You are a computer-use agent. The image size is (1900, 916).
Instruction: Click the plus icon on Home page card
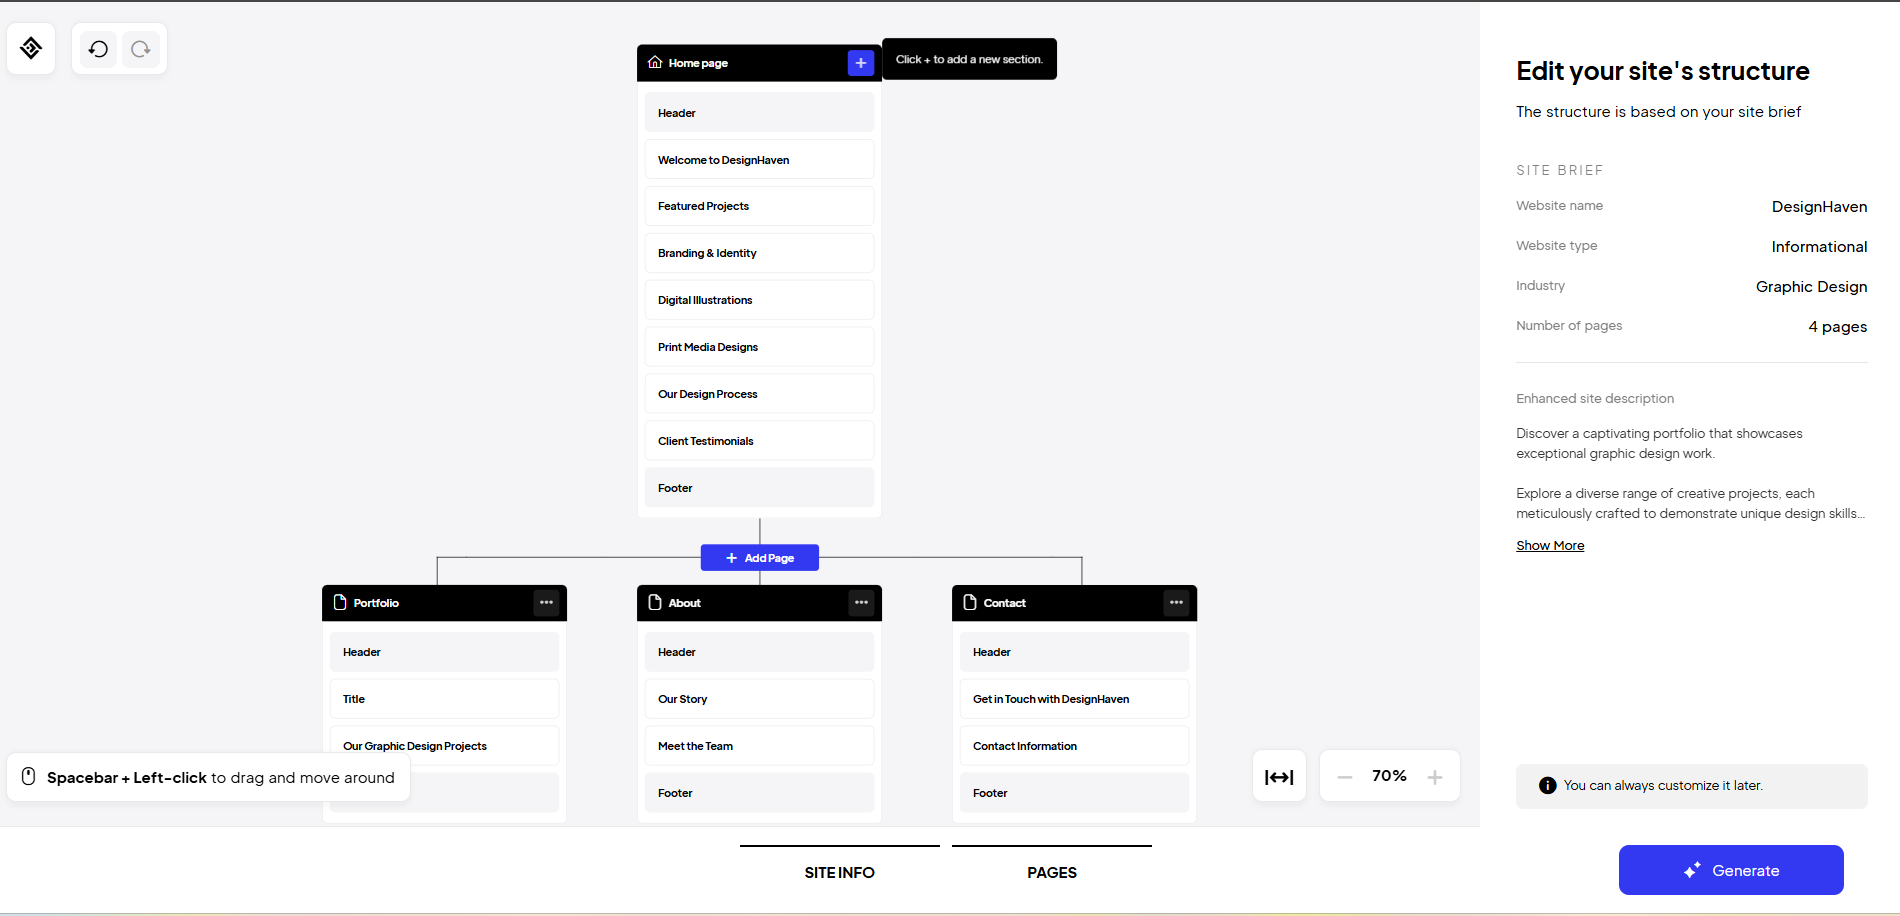(x=860, y=63)
